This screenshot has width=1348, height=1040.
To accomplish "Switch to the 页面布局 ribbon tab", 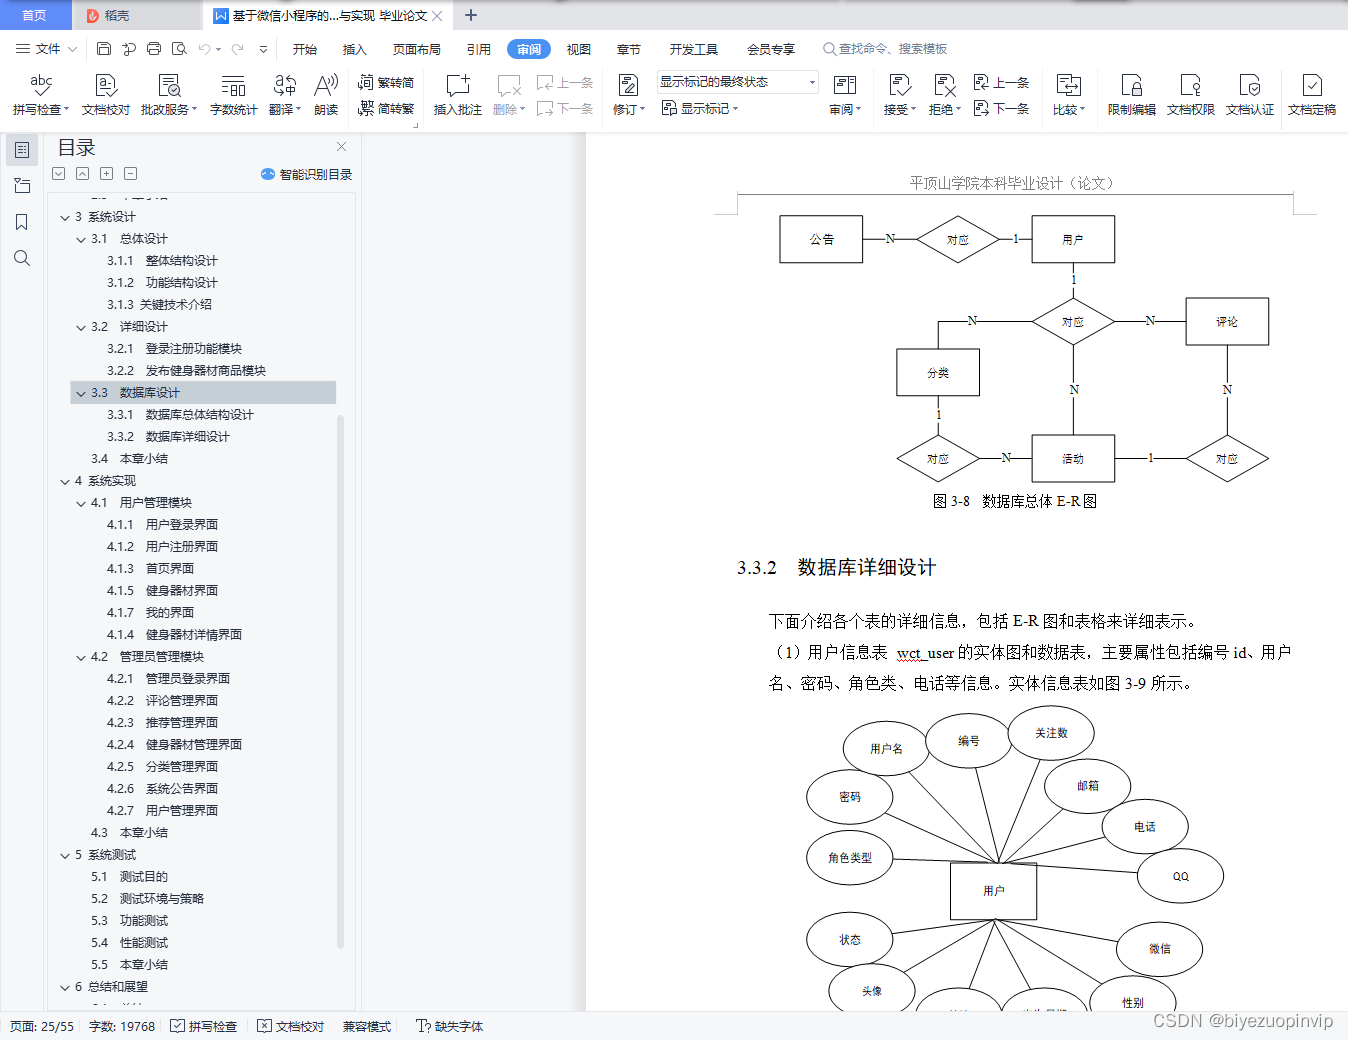I will click(417, 49).
